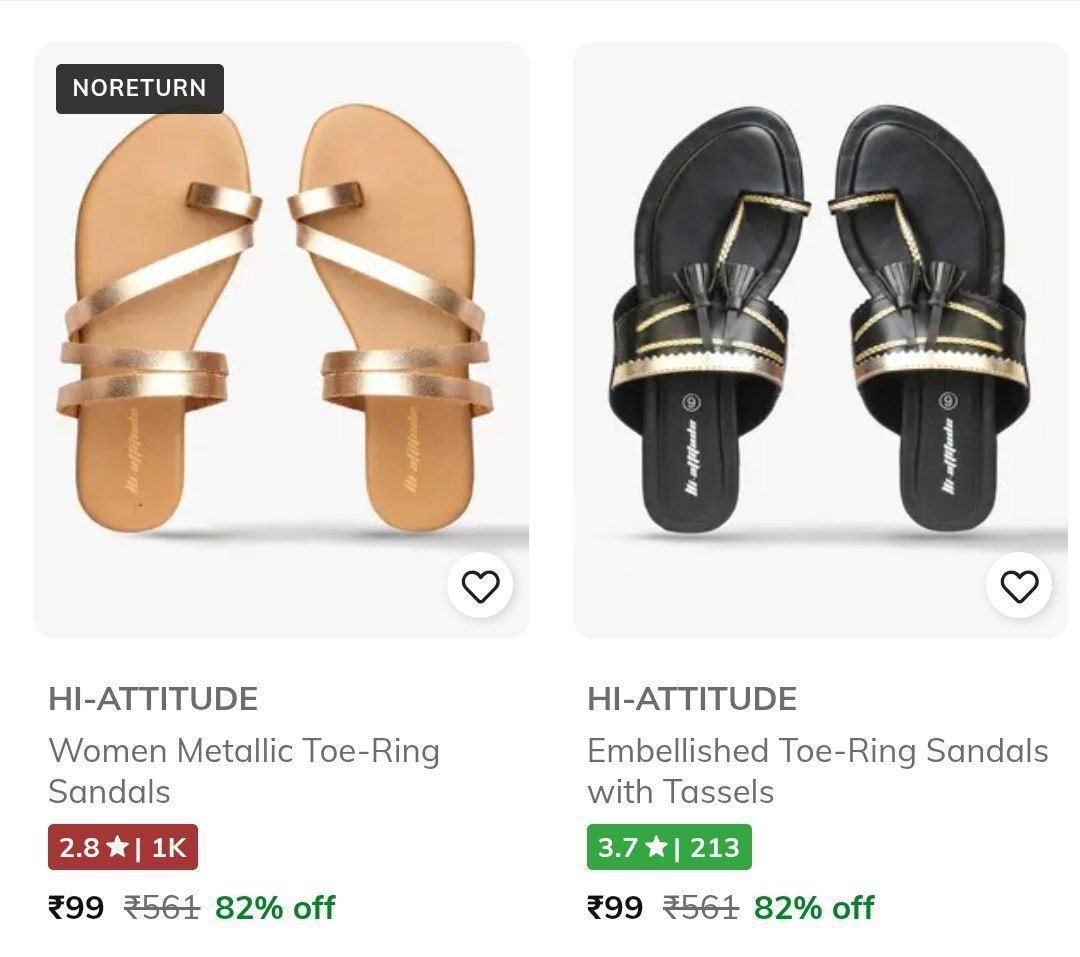View the 3.7 star rating badge
This screenshot has height=957, width=1080.
point(669,847)
